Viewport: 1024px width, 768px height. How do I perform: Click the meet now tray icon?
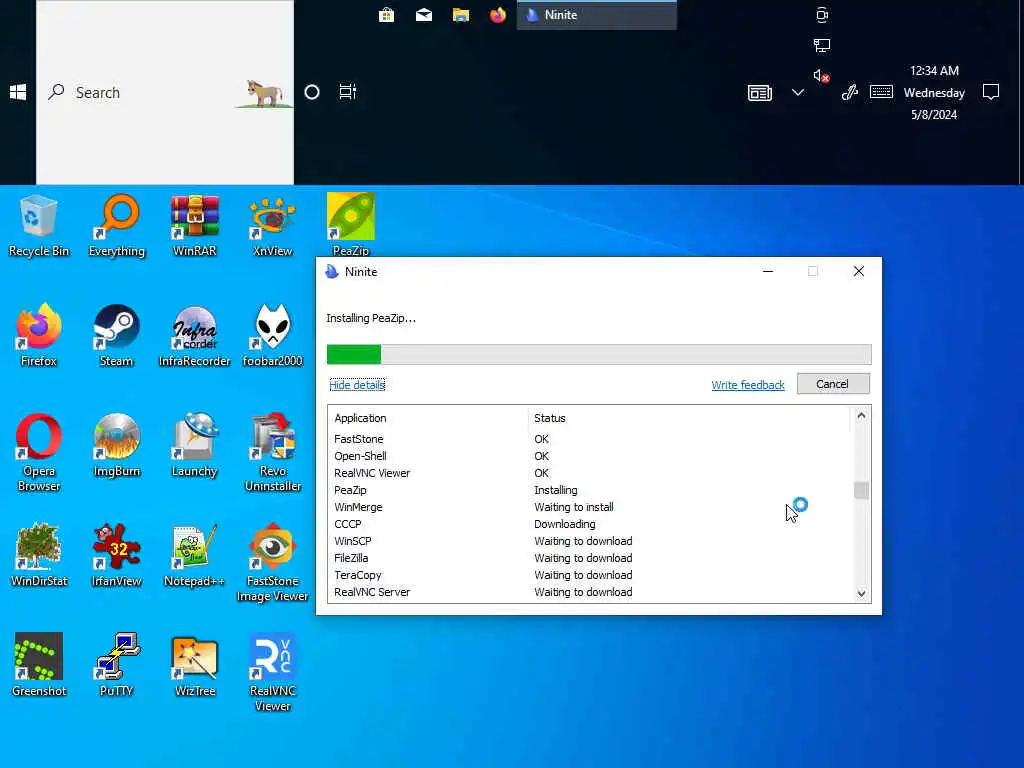[822, 14]
